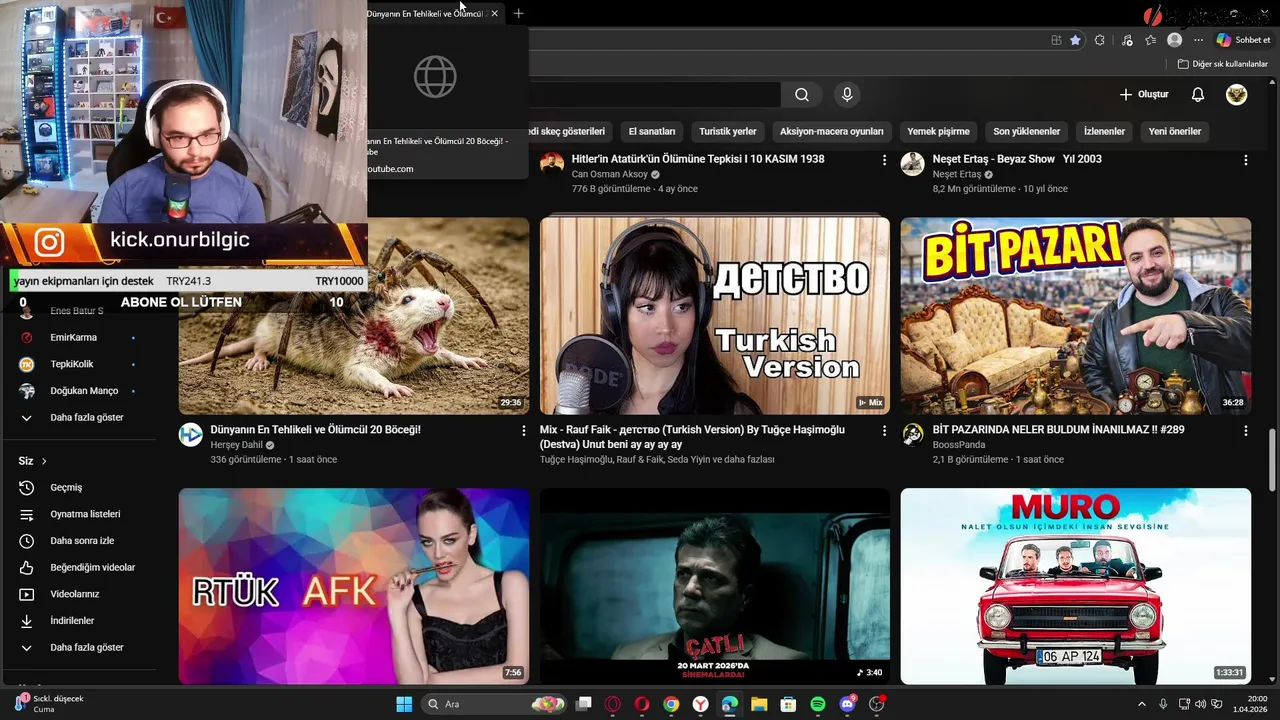Open the MURO movie thumbnail
Viewport: 1280px width, 720px height.
click(1075, 586)
